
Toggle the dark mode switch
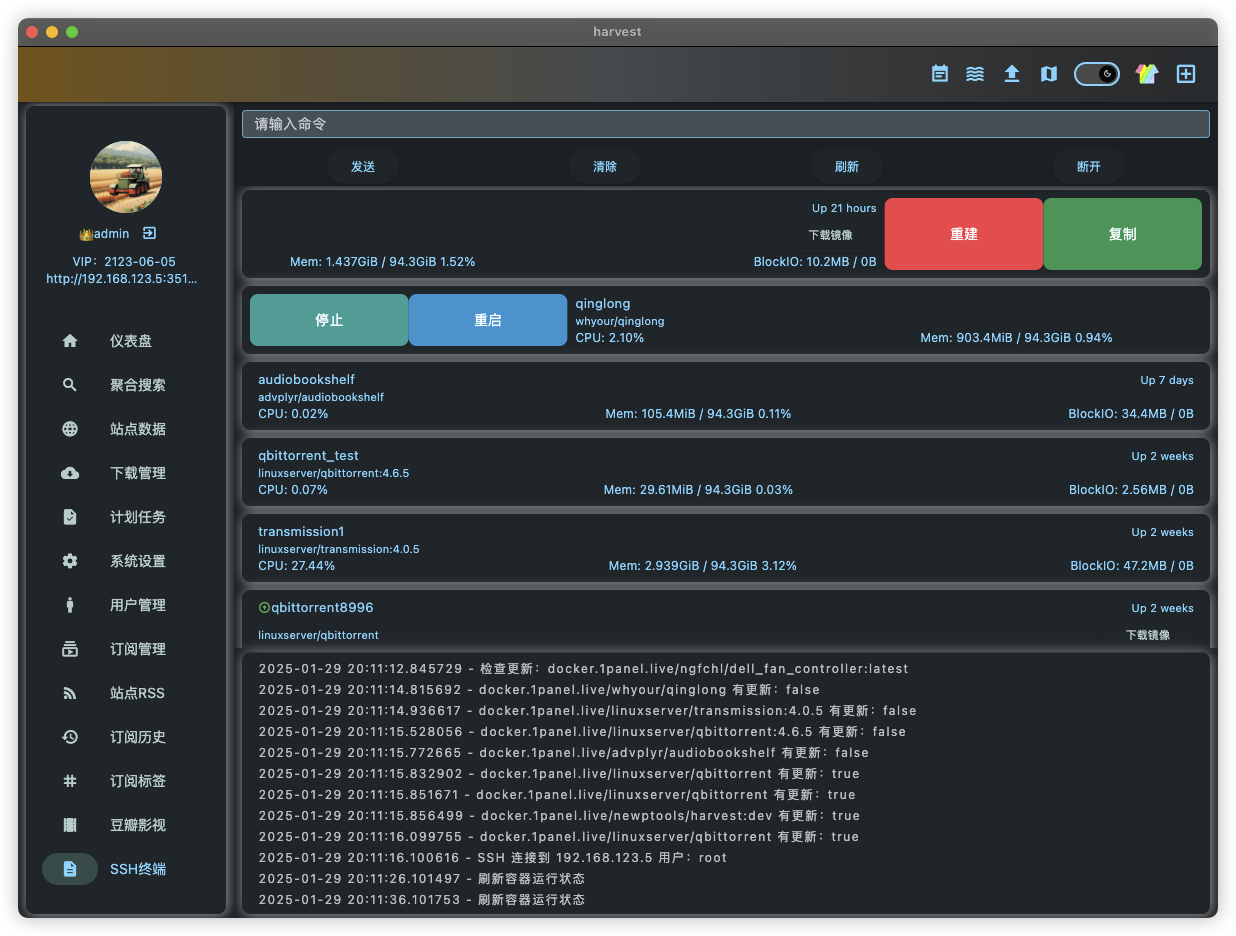click(1096, 74)
